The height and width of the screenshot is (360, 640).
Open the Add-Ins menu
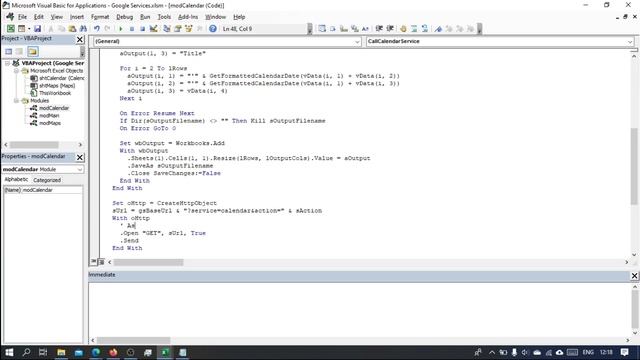point(188,17)
